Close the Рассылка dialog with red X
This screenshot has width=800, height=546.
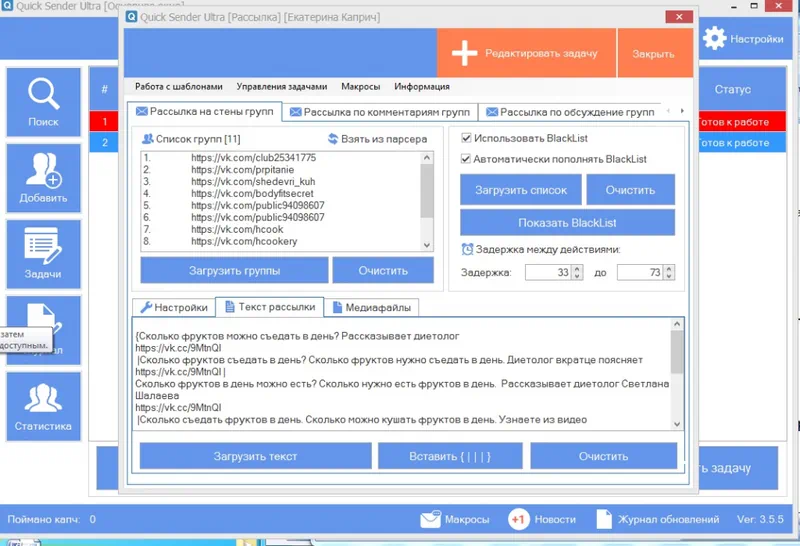pyautogui.click(x=679, y=17)
